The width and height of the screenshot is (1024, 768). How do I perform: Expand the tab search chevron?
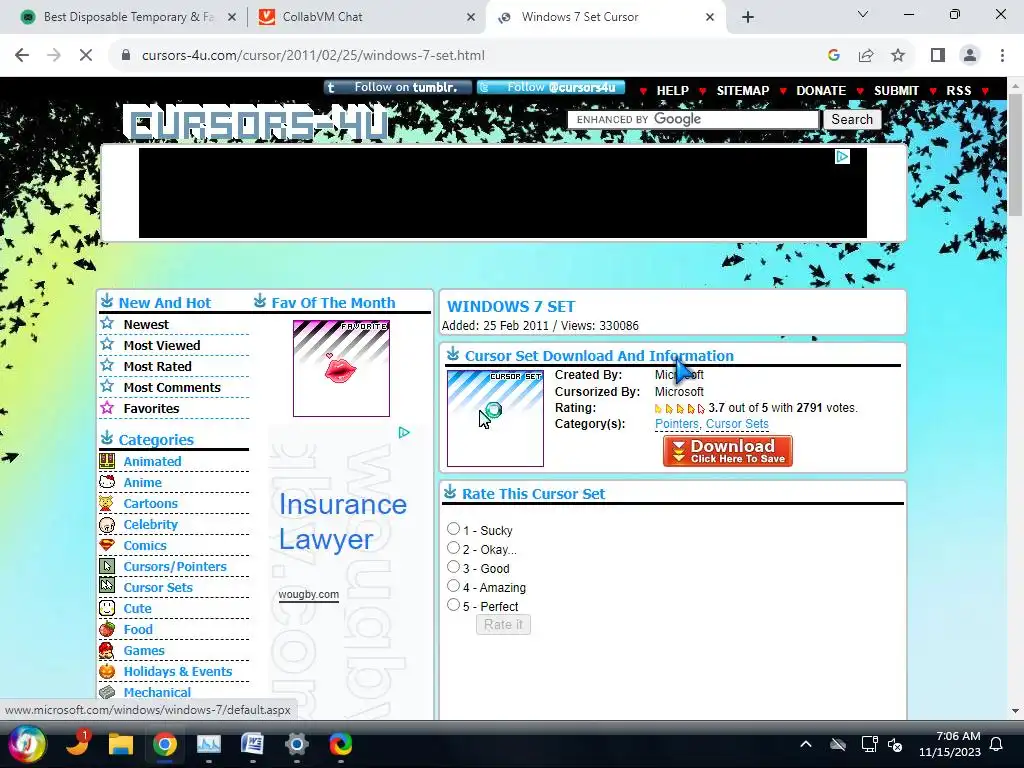pyautogui.click(x=863, y=14)
